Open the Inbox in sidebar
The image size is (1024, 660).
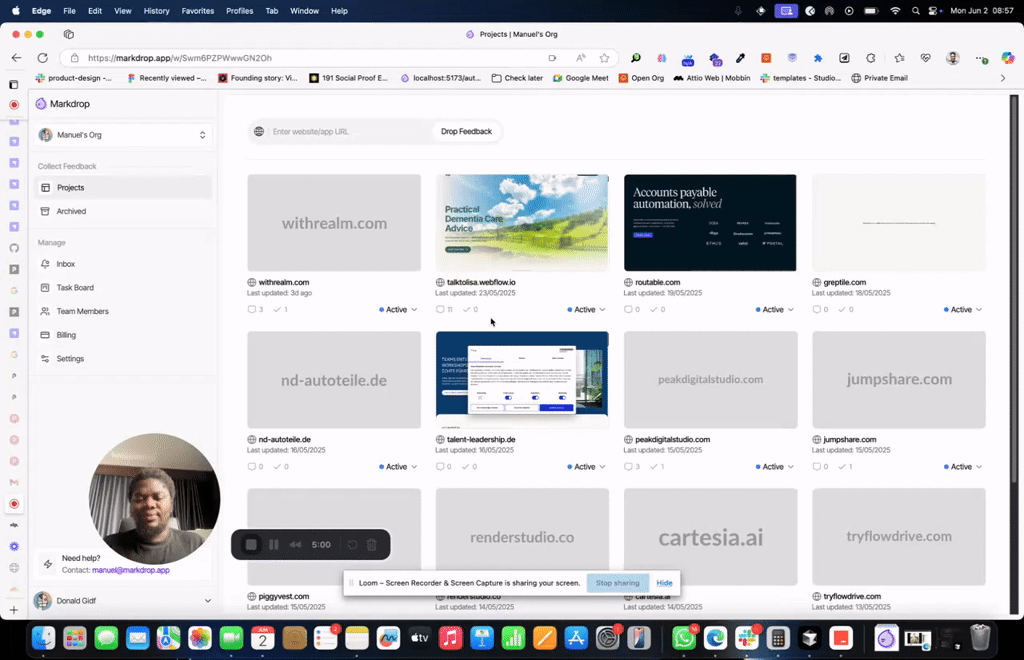pos(123,264)
